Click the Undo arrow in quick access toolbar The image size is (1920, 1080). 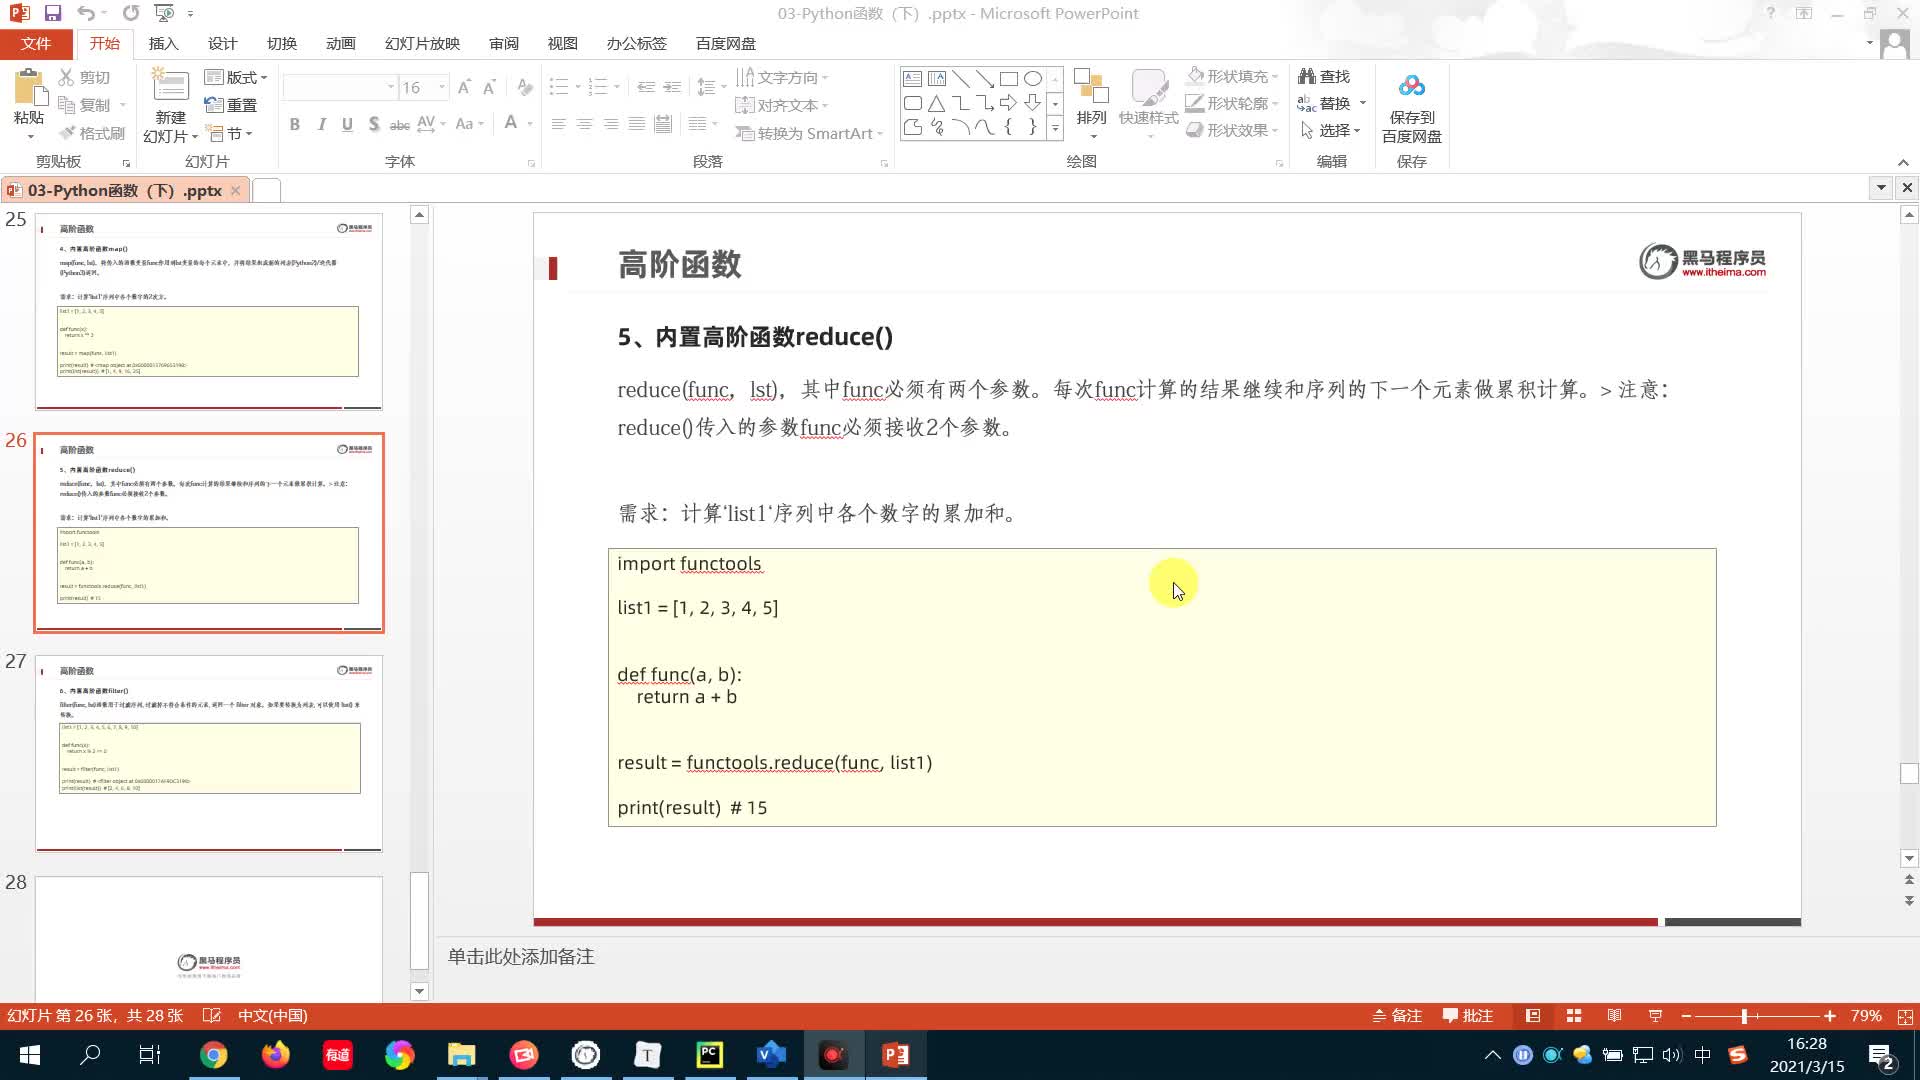click(86, 13)
